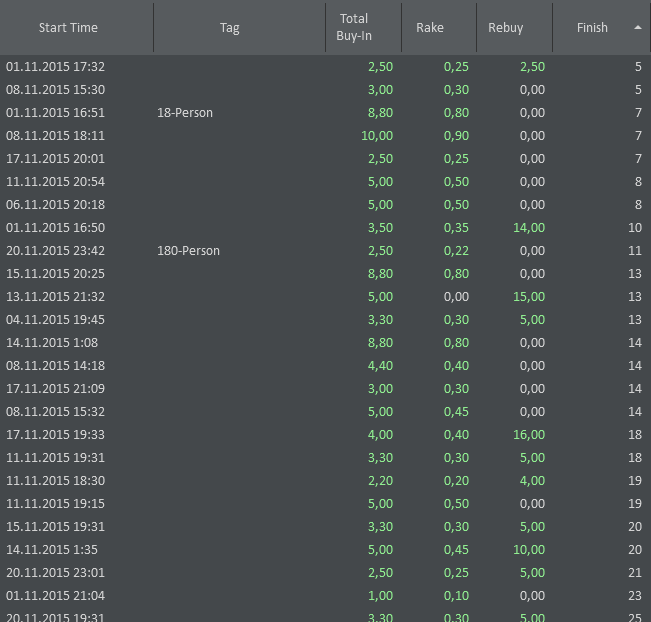Image resolution: width=651 pixels, height=622 pixels.
Task: Click the 180-Person tag cell
Action: click(x=188, y=251)
